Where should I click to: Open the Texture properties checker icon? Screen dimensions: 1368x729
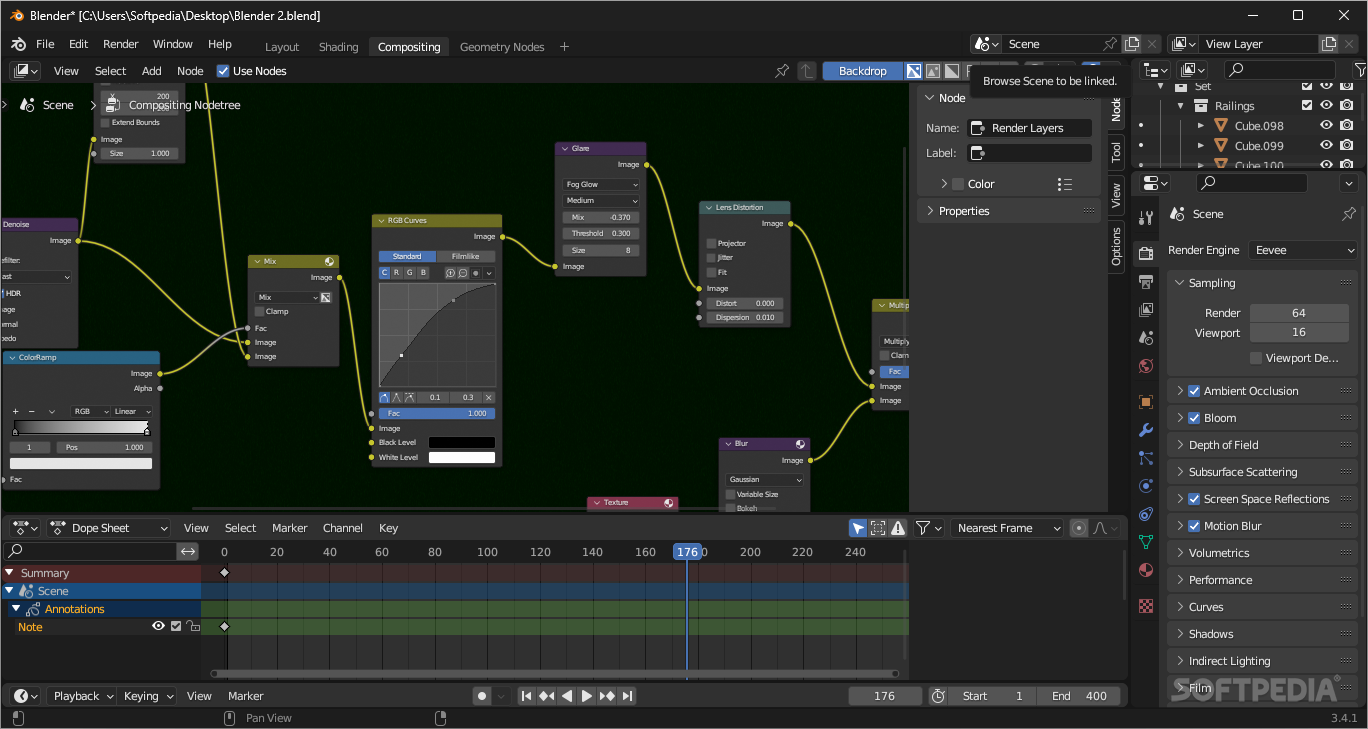pos(1146,605)
